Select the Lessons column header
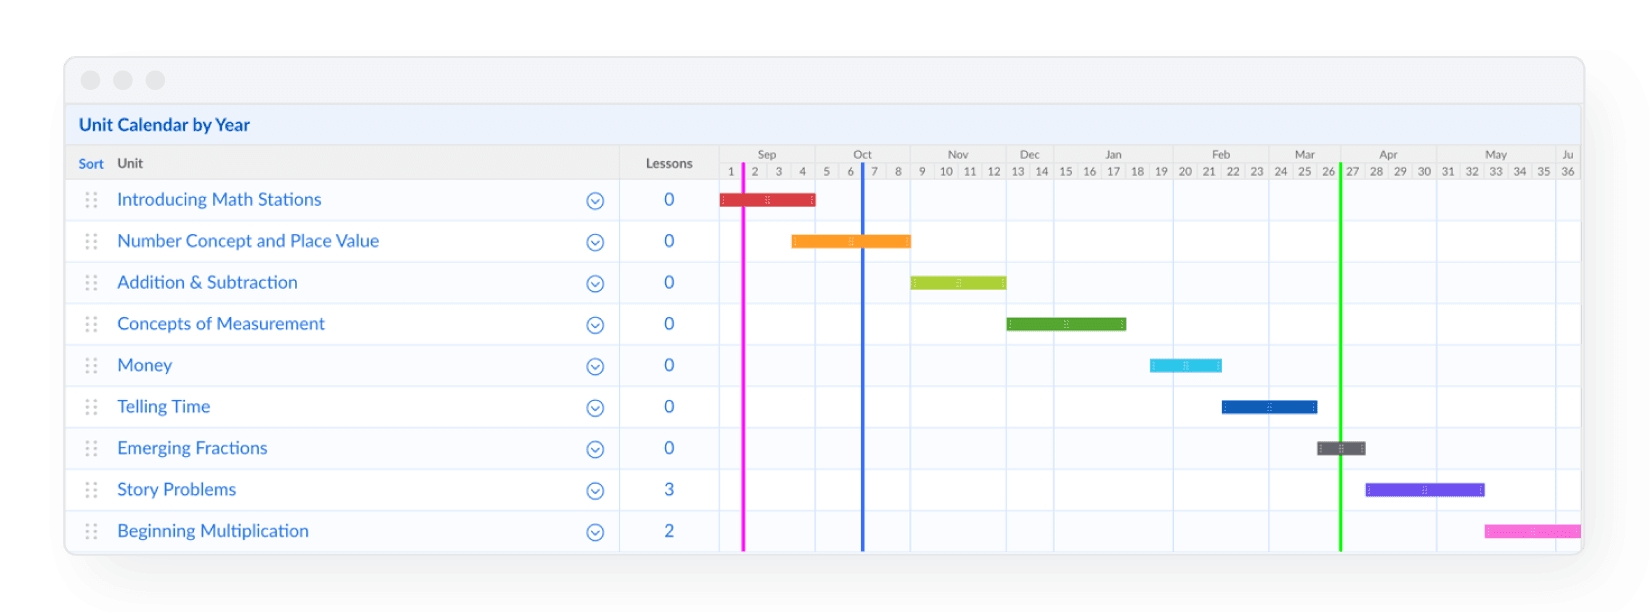The image size is (1649, 612). pyautogui.click(x=669, y=164)
